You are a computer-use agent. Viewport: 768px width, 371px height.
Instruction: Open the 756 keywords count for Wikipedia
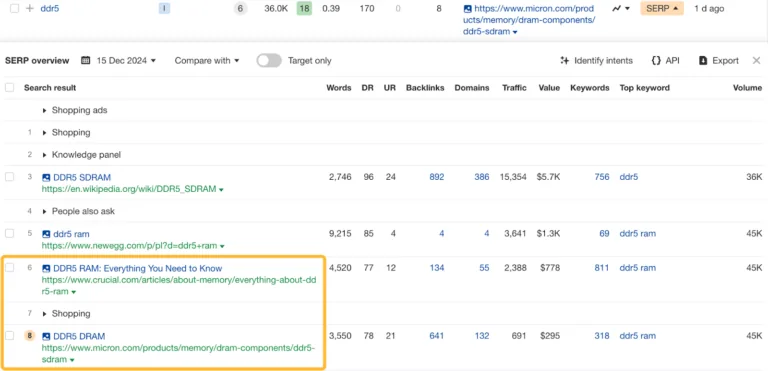(x=601, y=177)
